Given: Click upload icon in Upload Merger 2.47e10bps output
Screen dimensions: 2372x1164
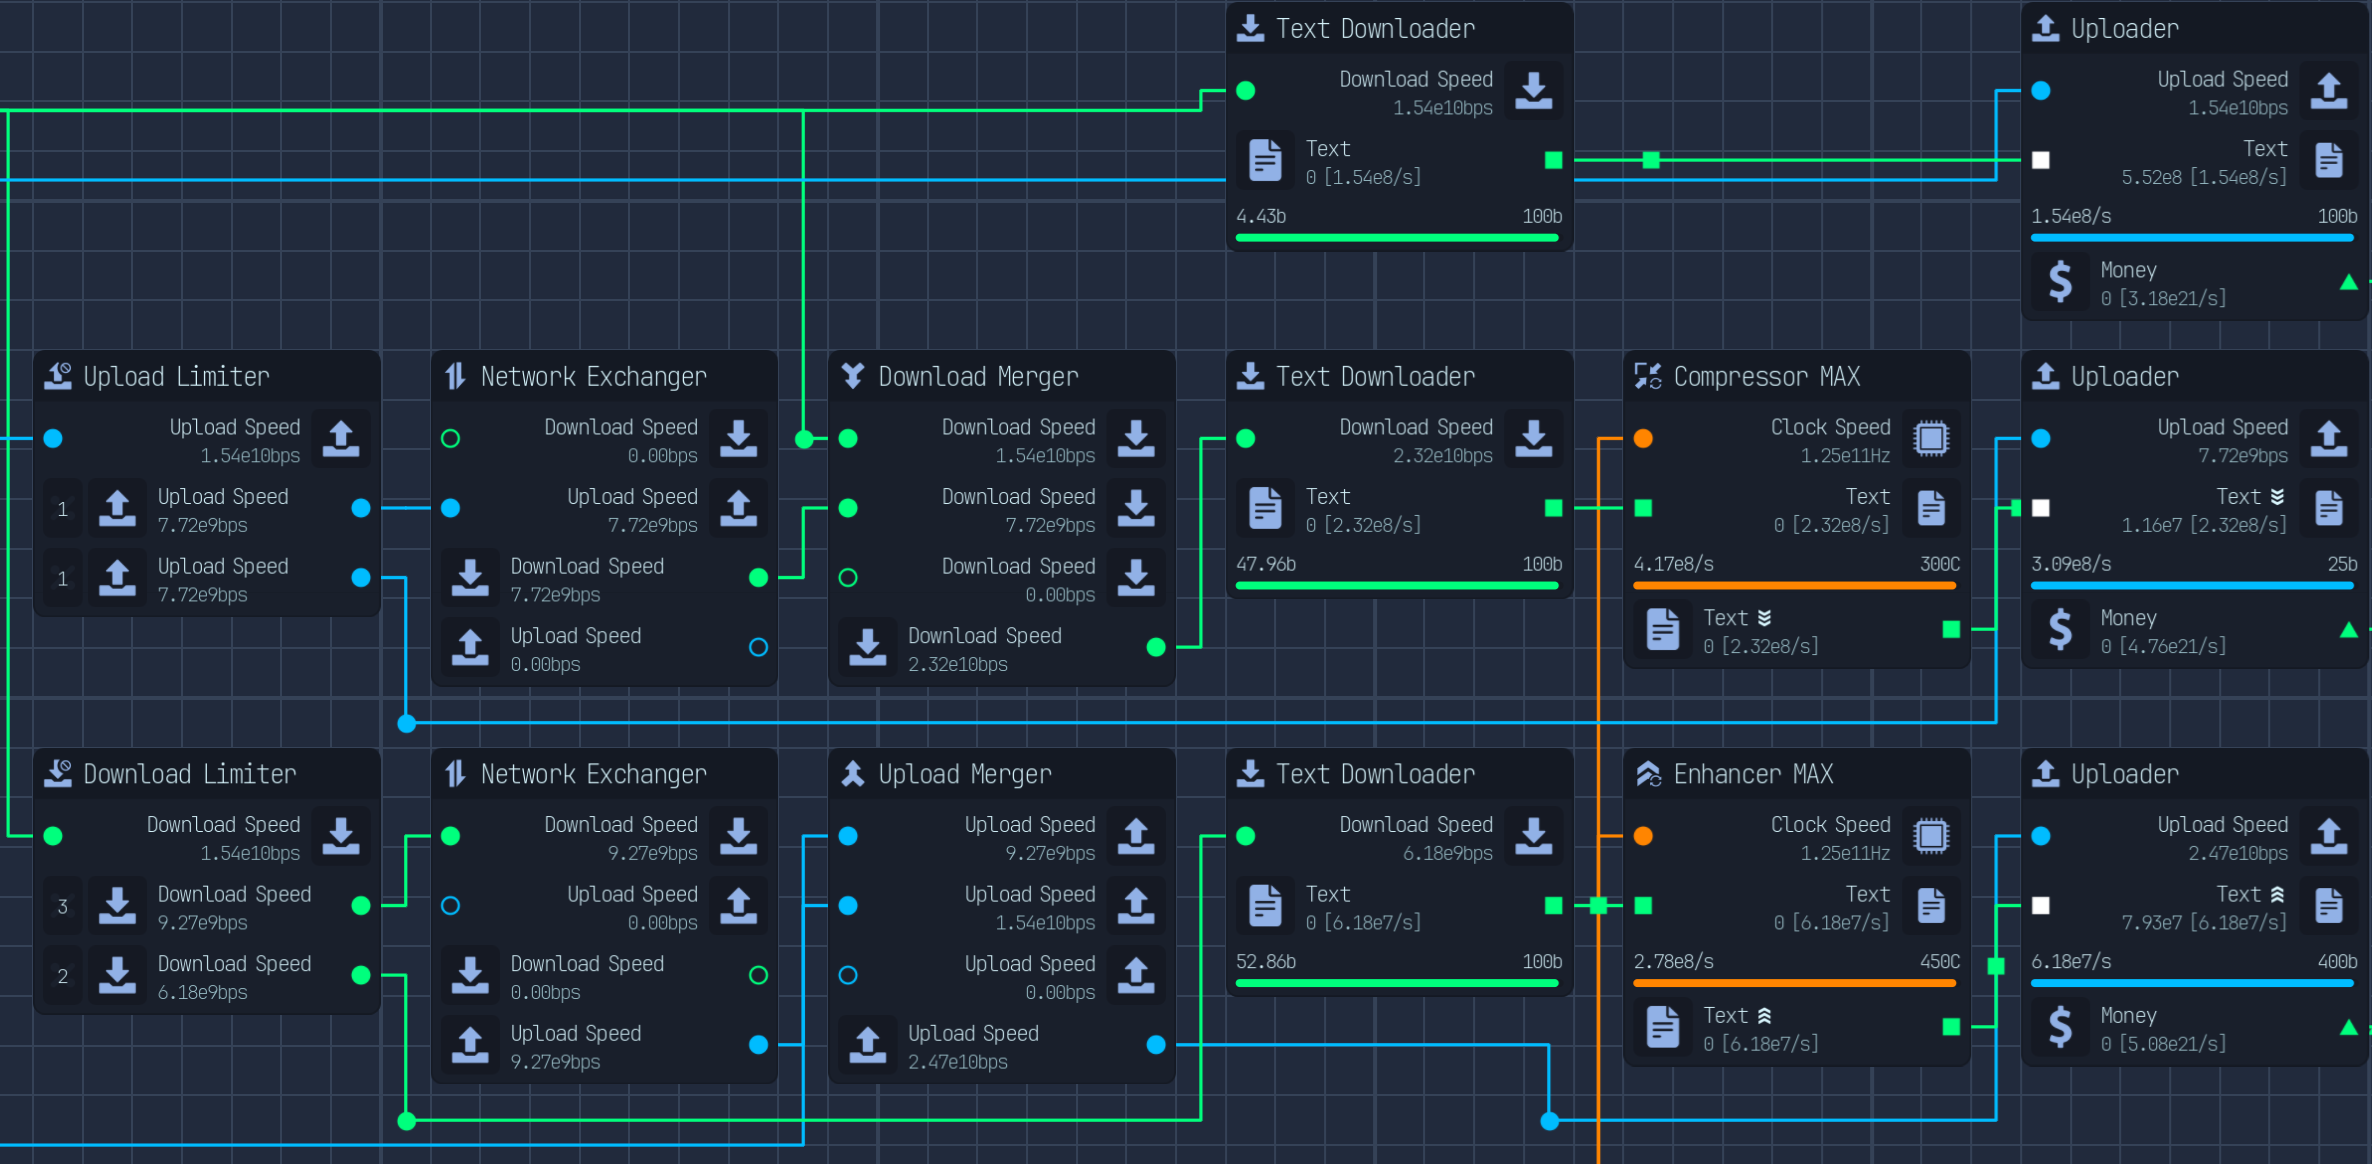Looking at the screenshot, I should coord(868,1045).
